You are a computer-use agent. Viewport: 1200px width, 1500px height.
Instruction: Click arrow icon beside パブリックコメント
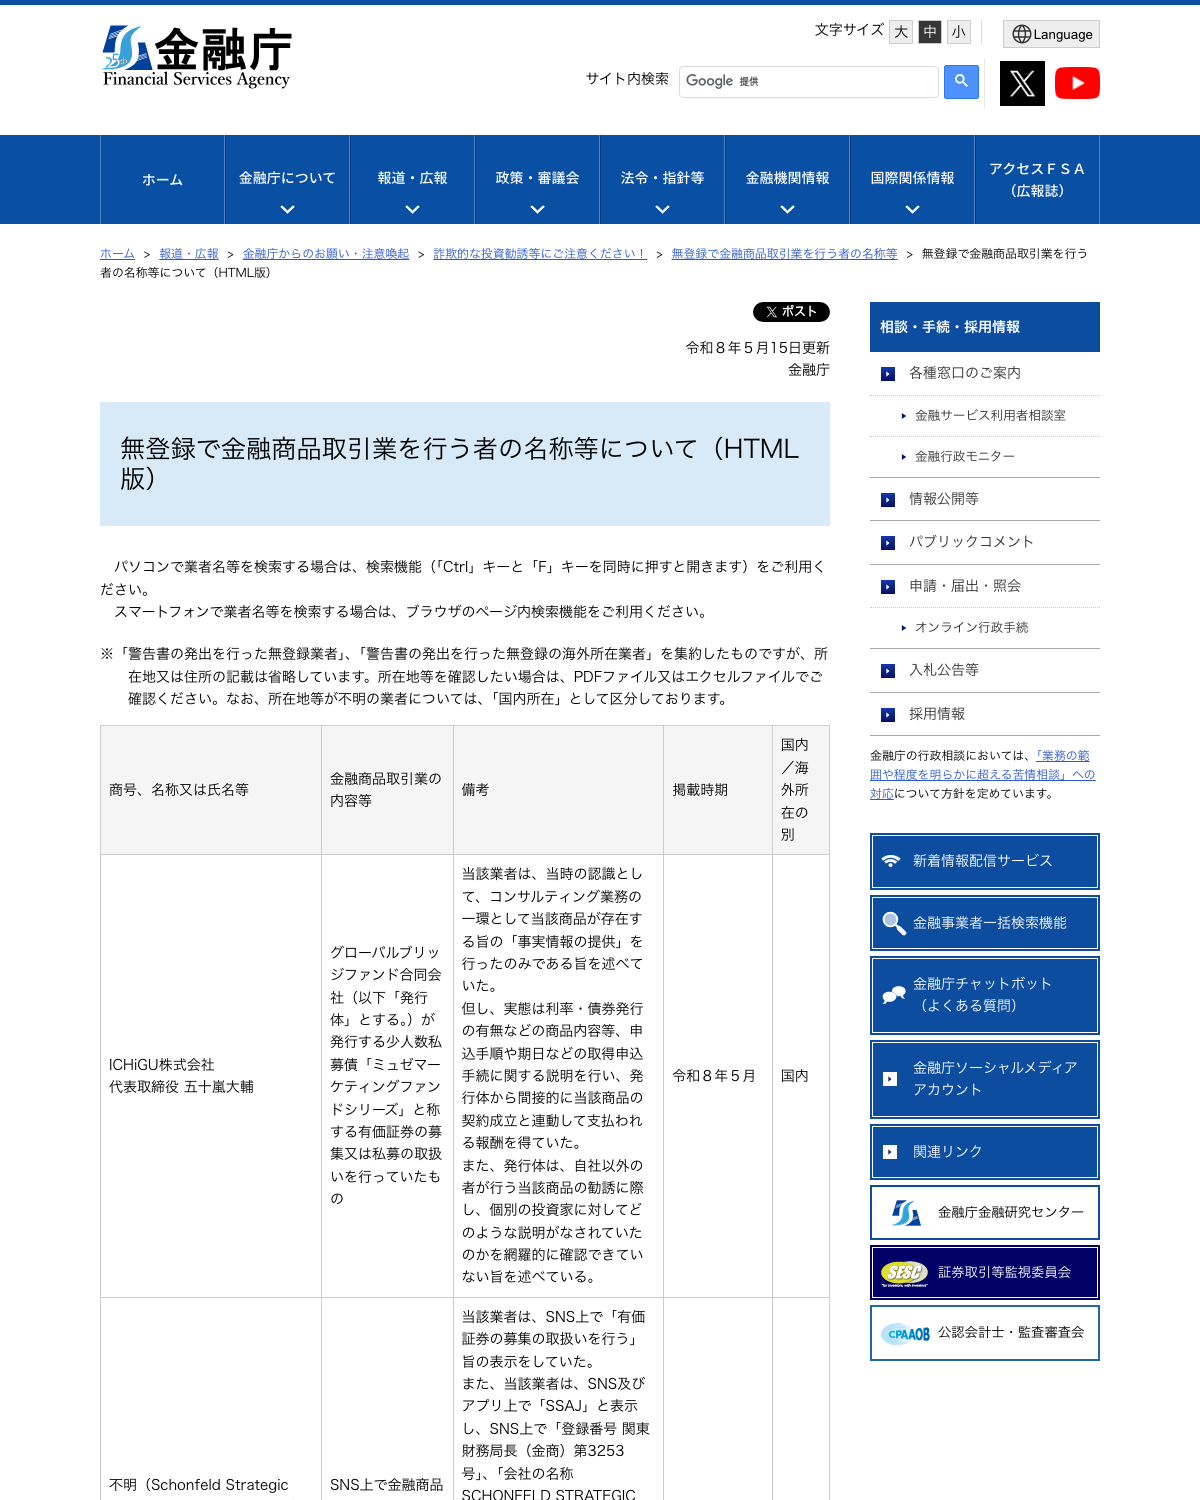pos(888,543)
